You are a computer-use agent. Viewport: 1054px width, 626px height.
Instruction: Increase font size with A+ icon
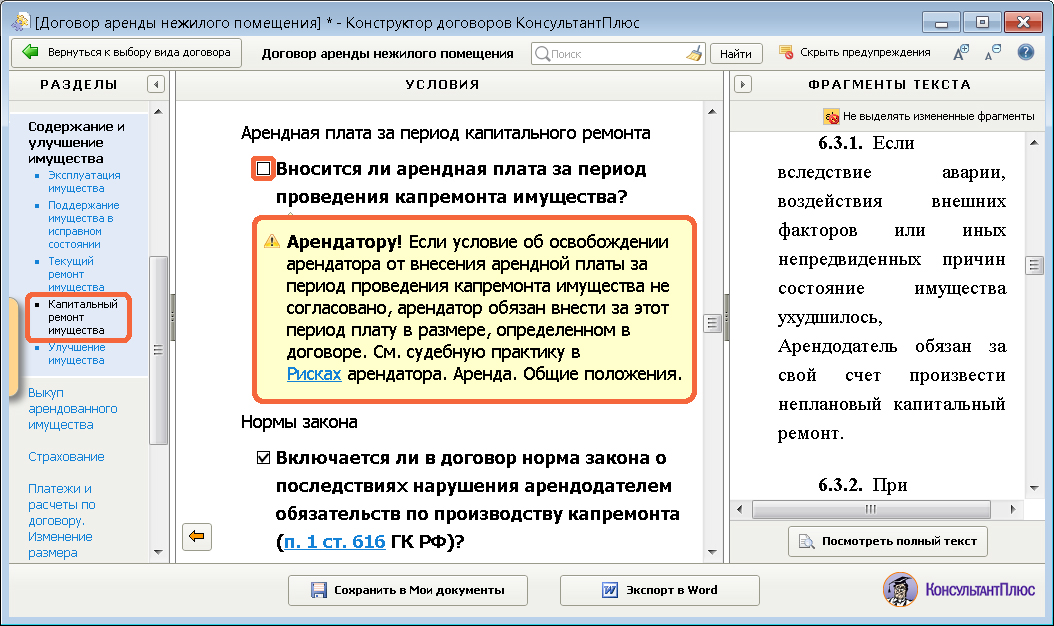[961, 52]
